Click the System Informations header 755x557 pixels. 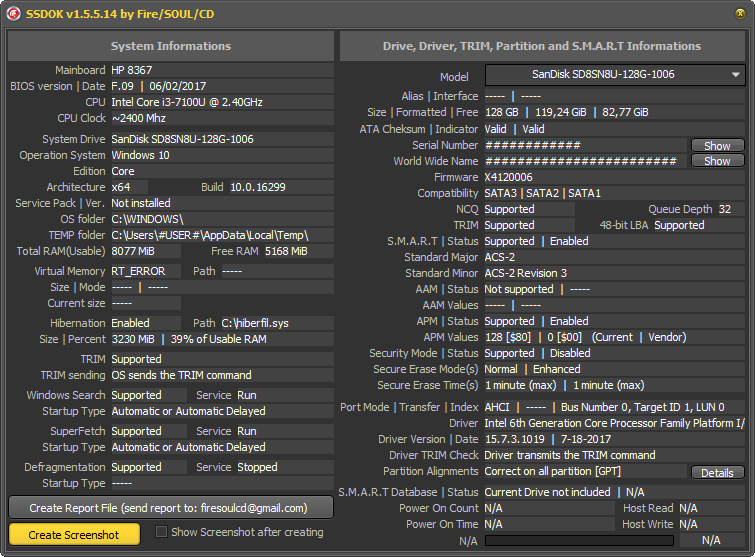pos(171,46)
